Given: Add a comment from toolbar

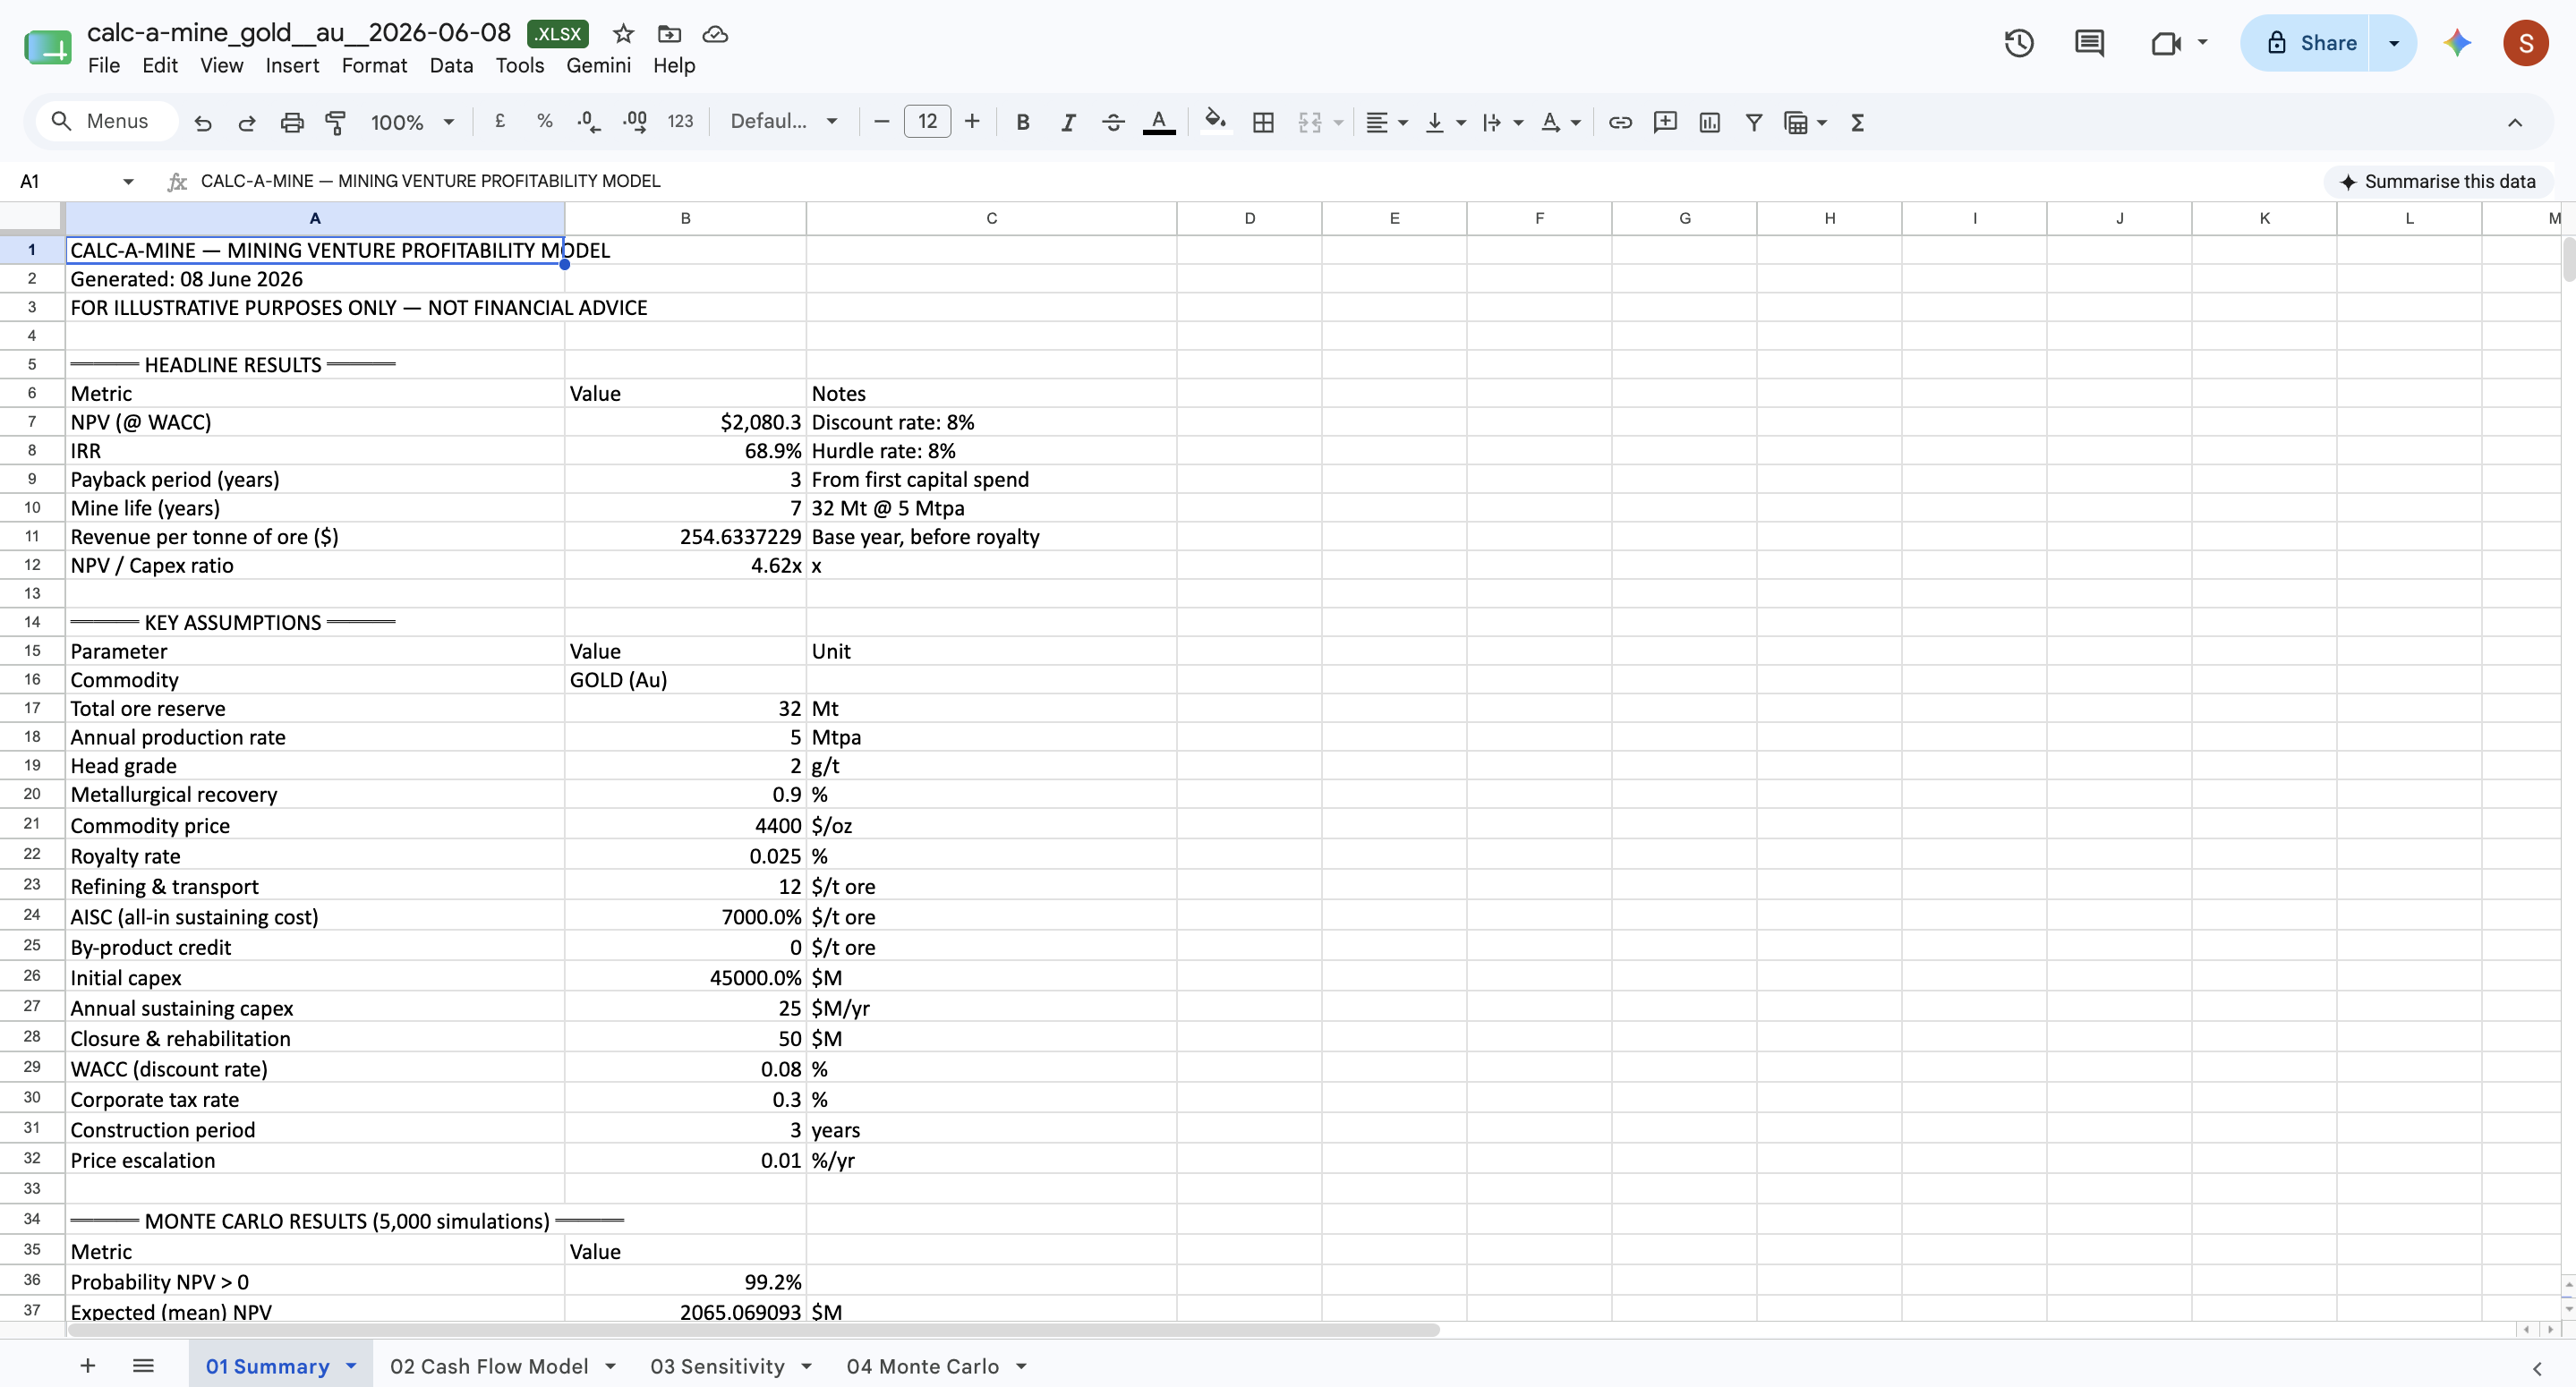Looking at the screenshot, I should tap(1665, 122).
